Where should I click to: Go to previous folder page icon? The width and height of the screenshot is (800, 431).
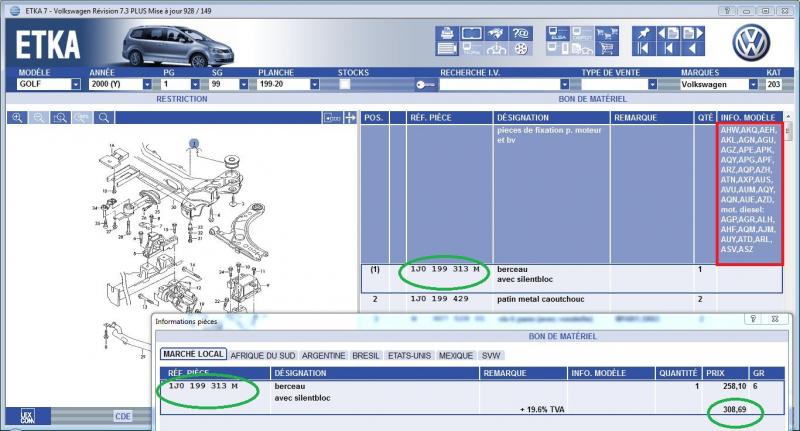[x=668, y=34]
